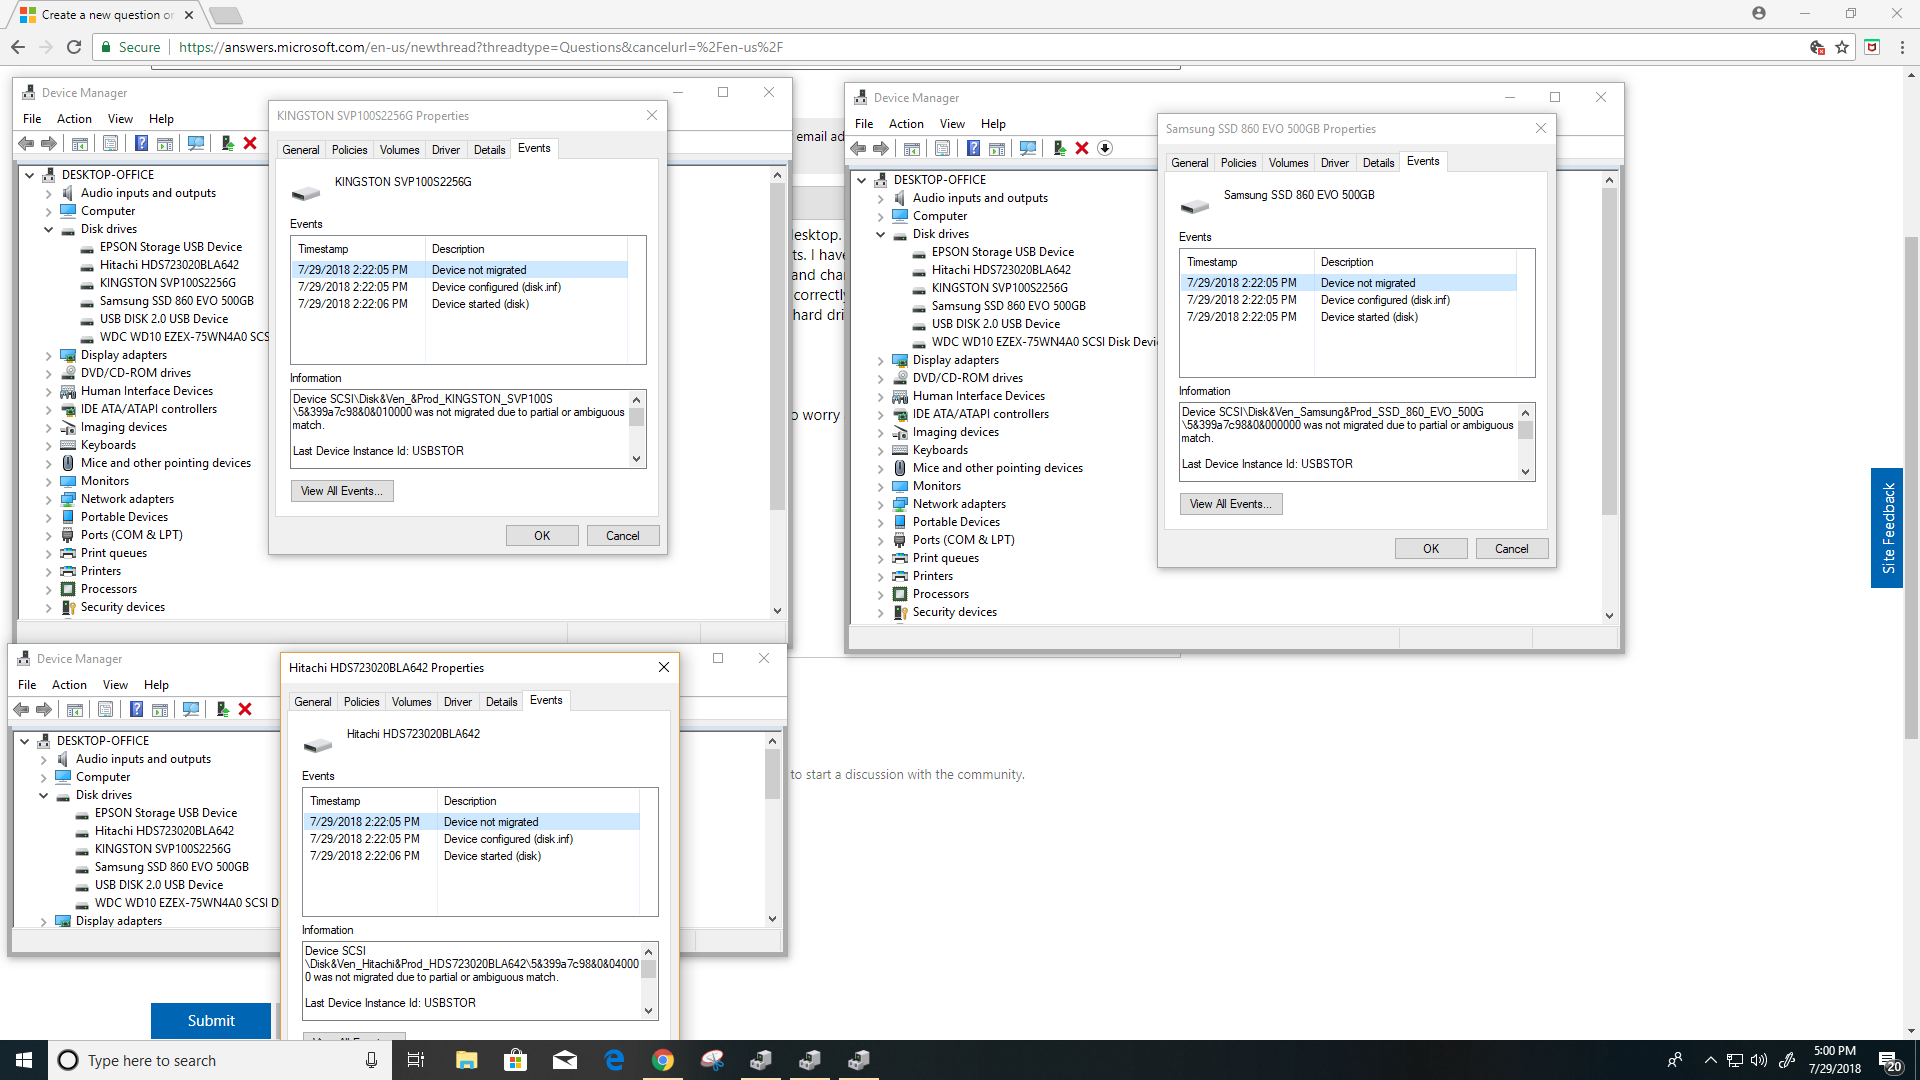This screenshot has width=1920, height=1080.
Task: Click red X Uninstall icon in Device Manager behind Samsung dialog
Action: pyautogui.click(x=1082, y=149)
